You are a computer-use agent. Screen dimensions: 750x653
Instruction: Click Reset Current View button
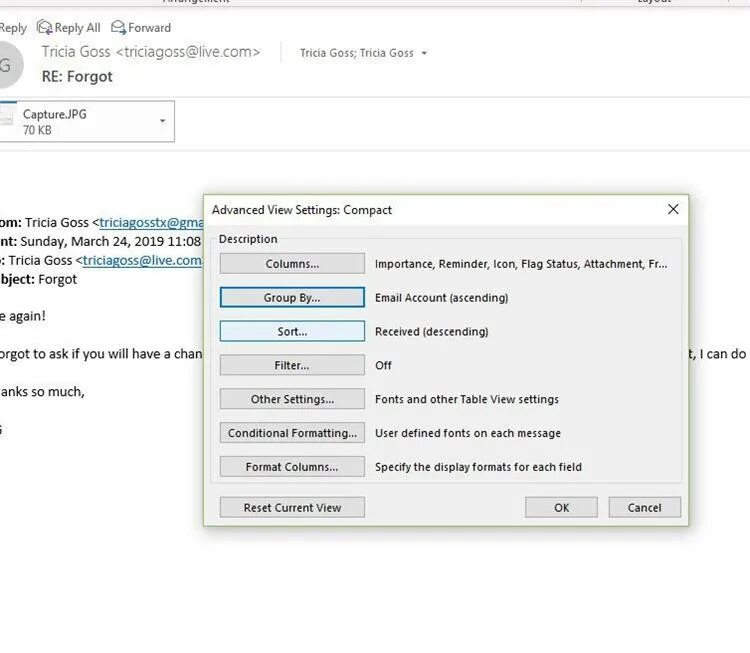coord(292,508)
